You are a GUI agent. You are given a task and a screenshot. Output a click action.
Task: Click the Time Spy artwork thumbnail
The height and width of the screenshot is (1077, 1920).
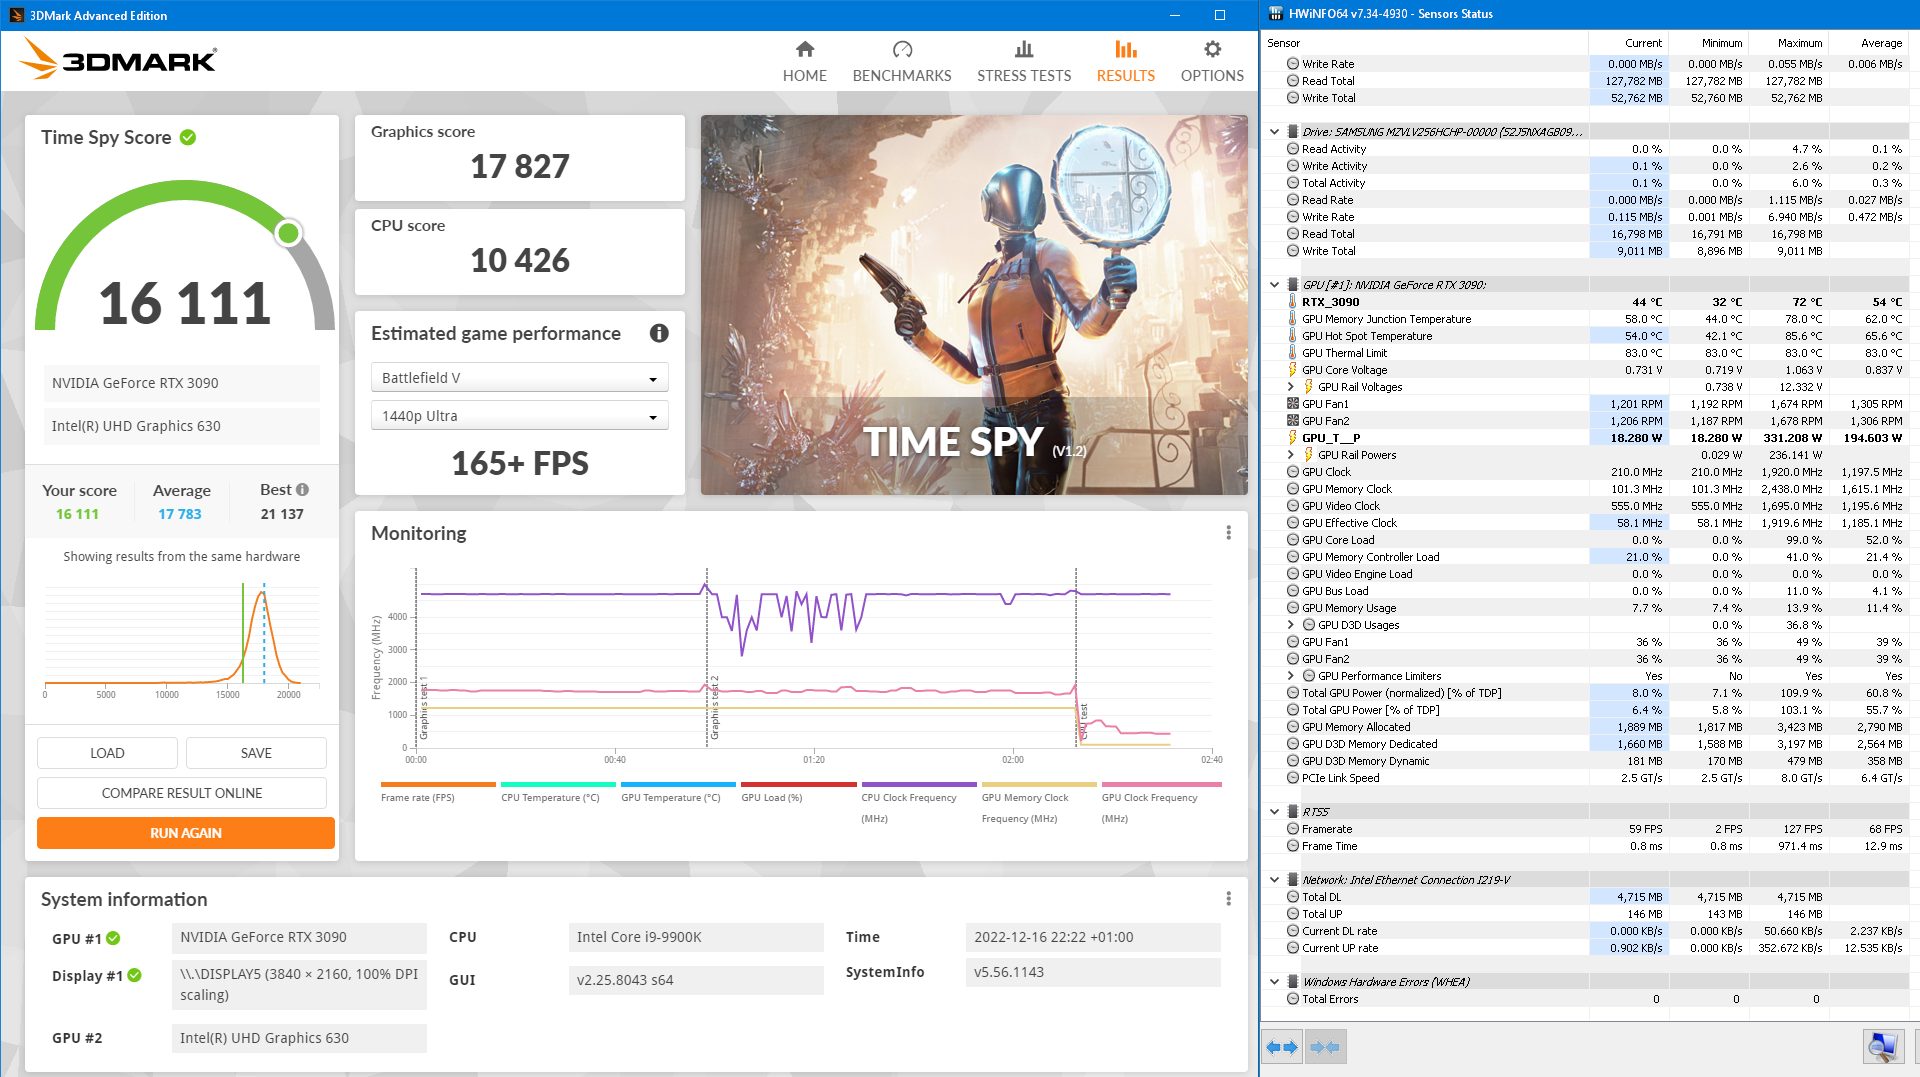click(974, 305)
